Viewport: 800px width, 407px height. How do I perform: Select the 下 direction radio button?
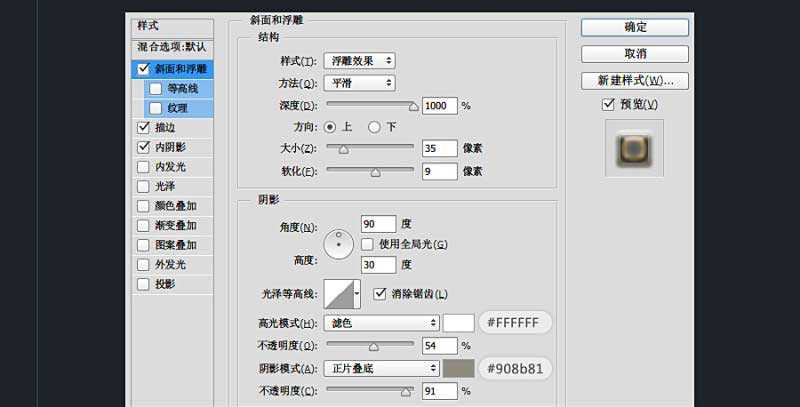point(375,127)
